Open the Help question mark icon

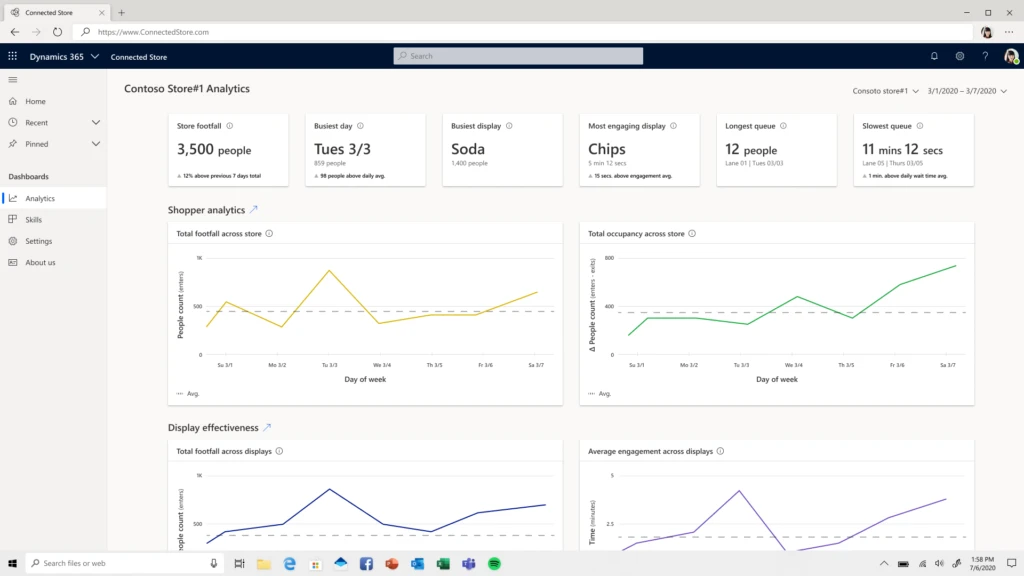986,56
